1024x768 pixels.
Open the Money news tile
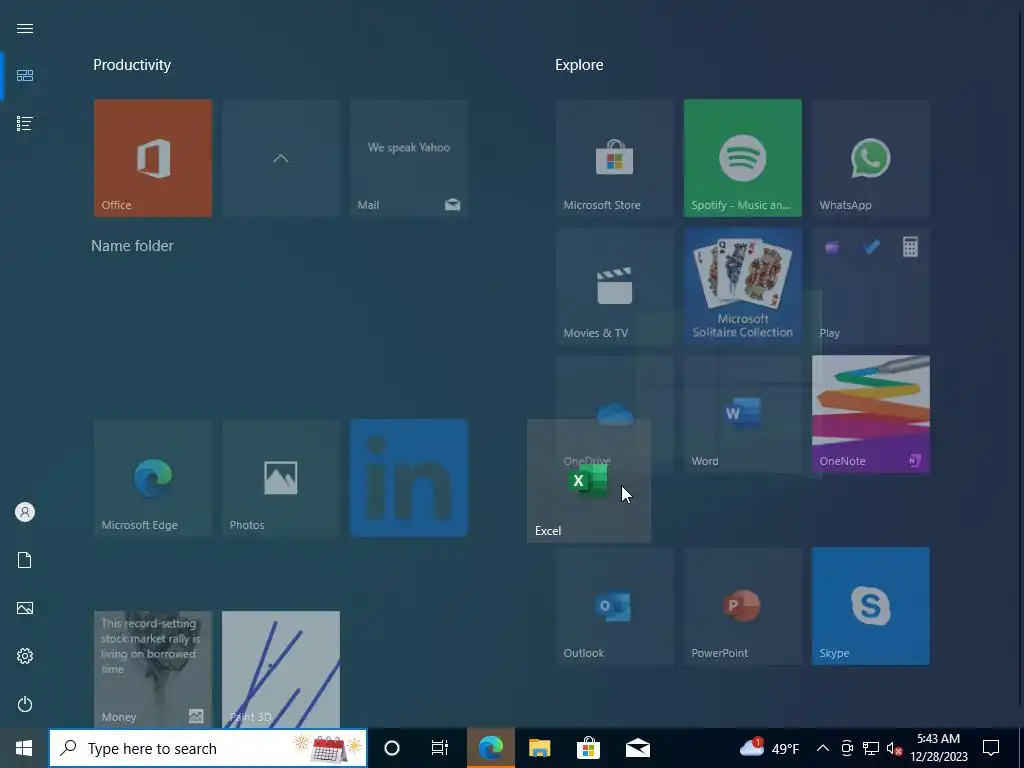tap(153, 669)
